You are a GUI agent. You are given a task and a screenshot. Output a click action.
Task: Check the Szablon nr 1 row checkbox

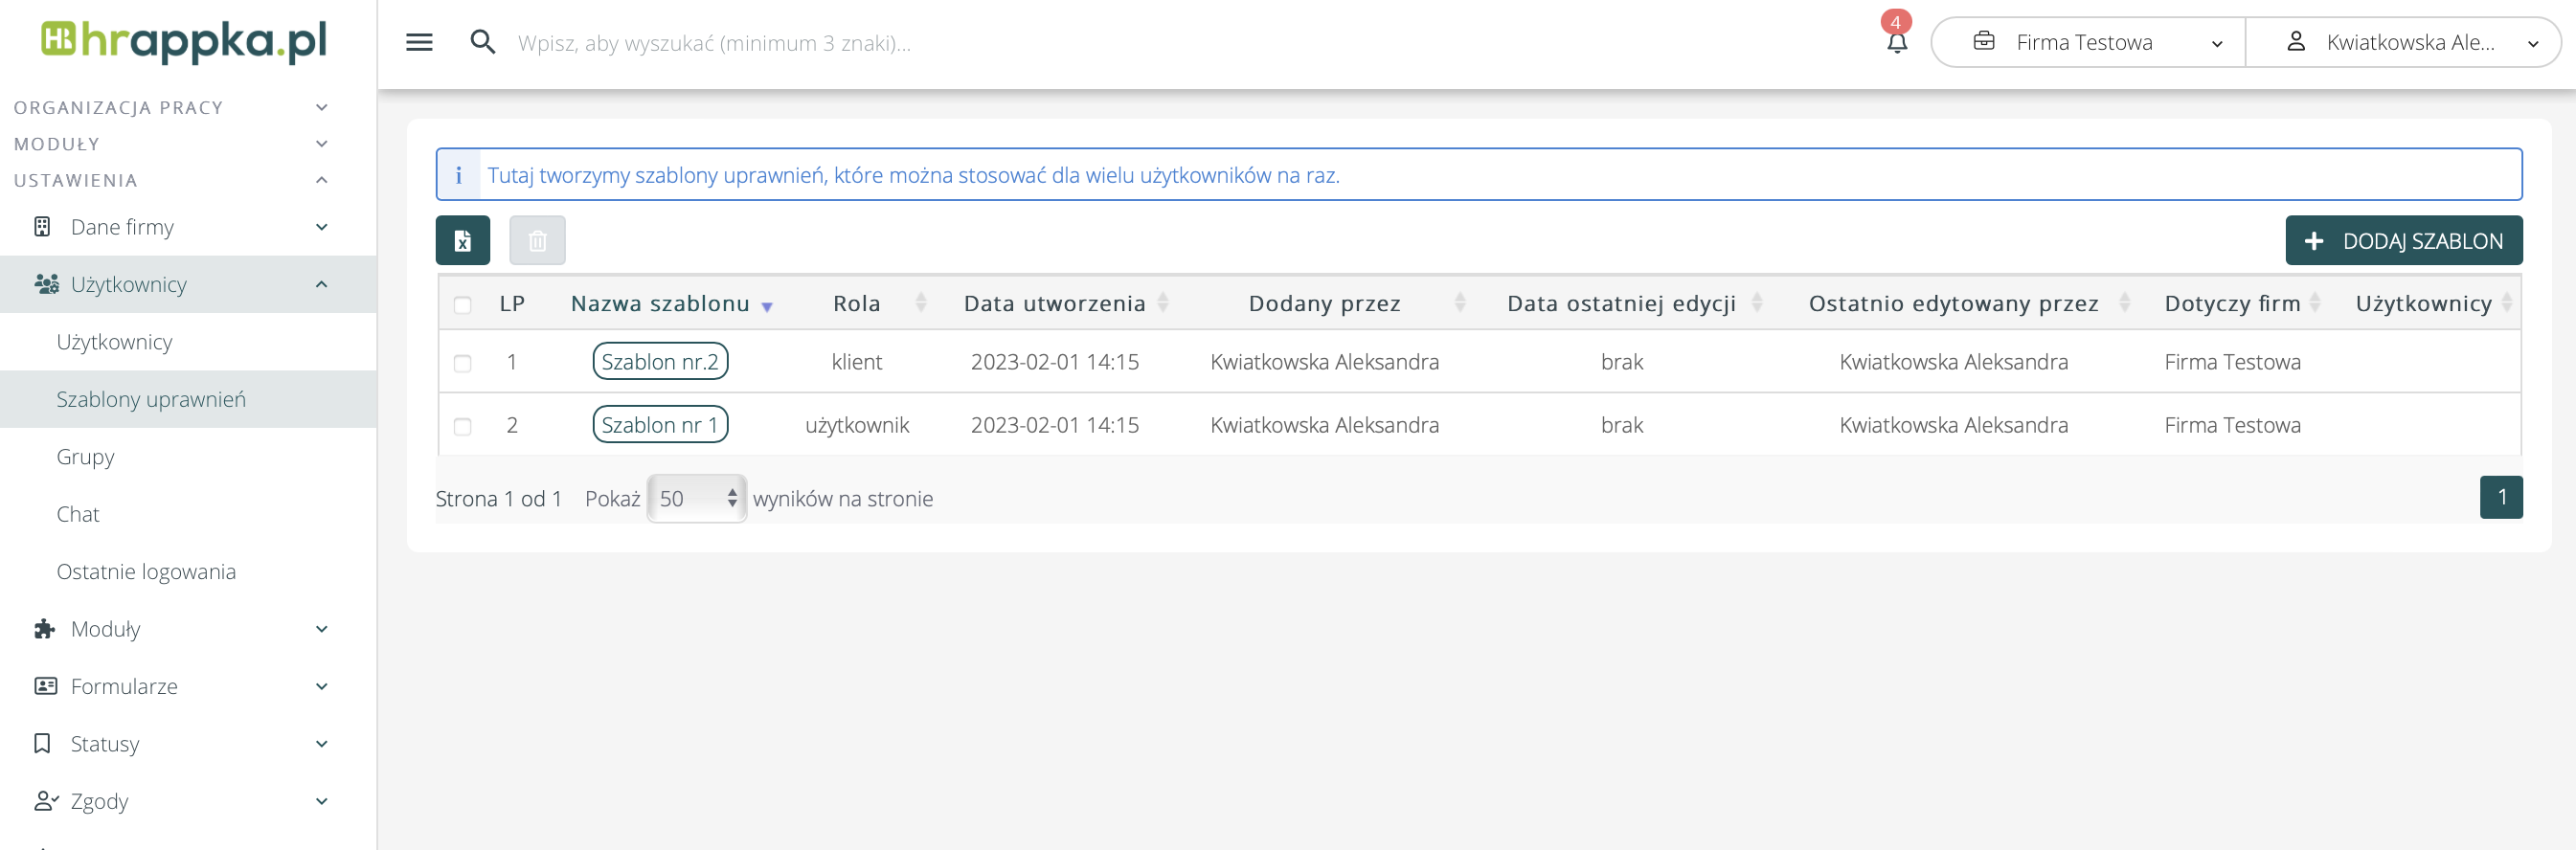[462, 426]
